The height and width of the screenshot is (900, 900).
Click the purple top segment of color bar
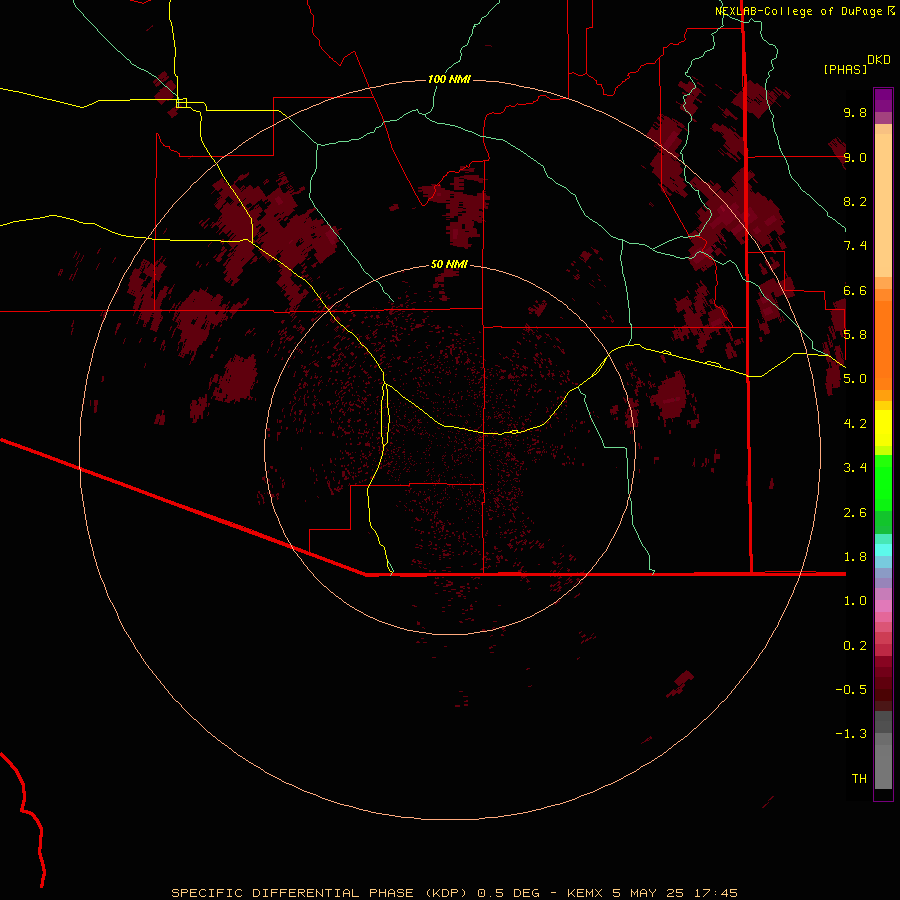tap(883, 100)
